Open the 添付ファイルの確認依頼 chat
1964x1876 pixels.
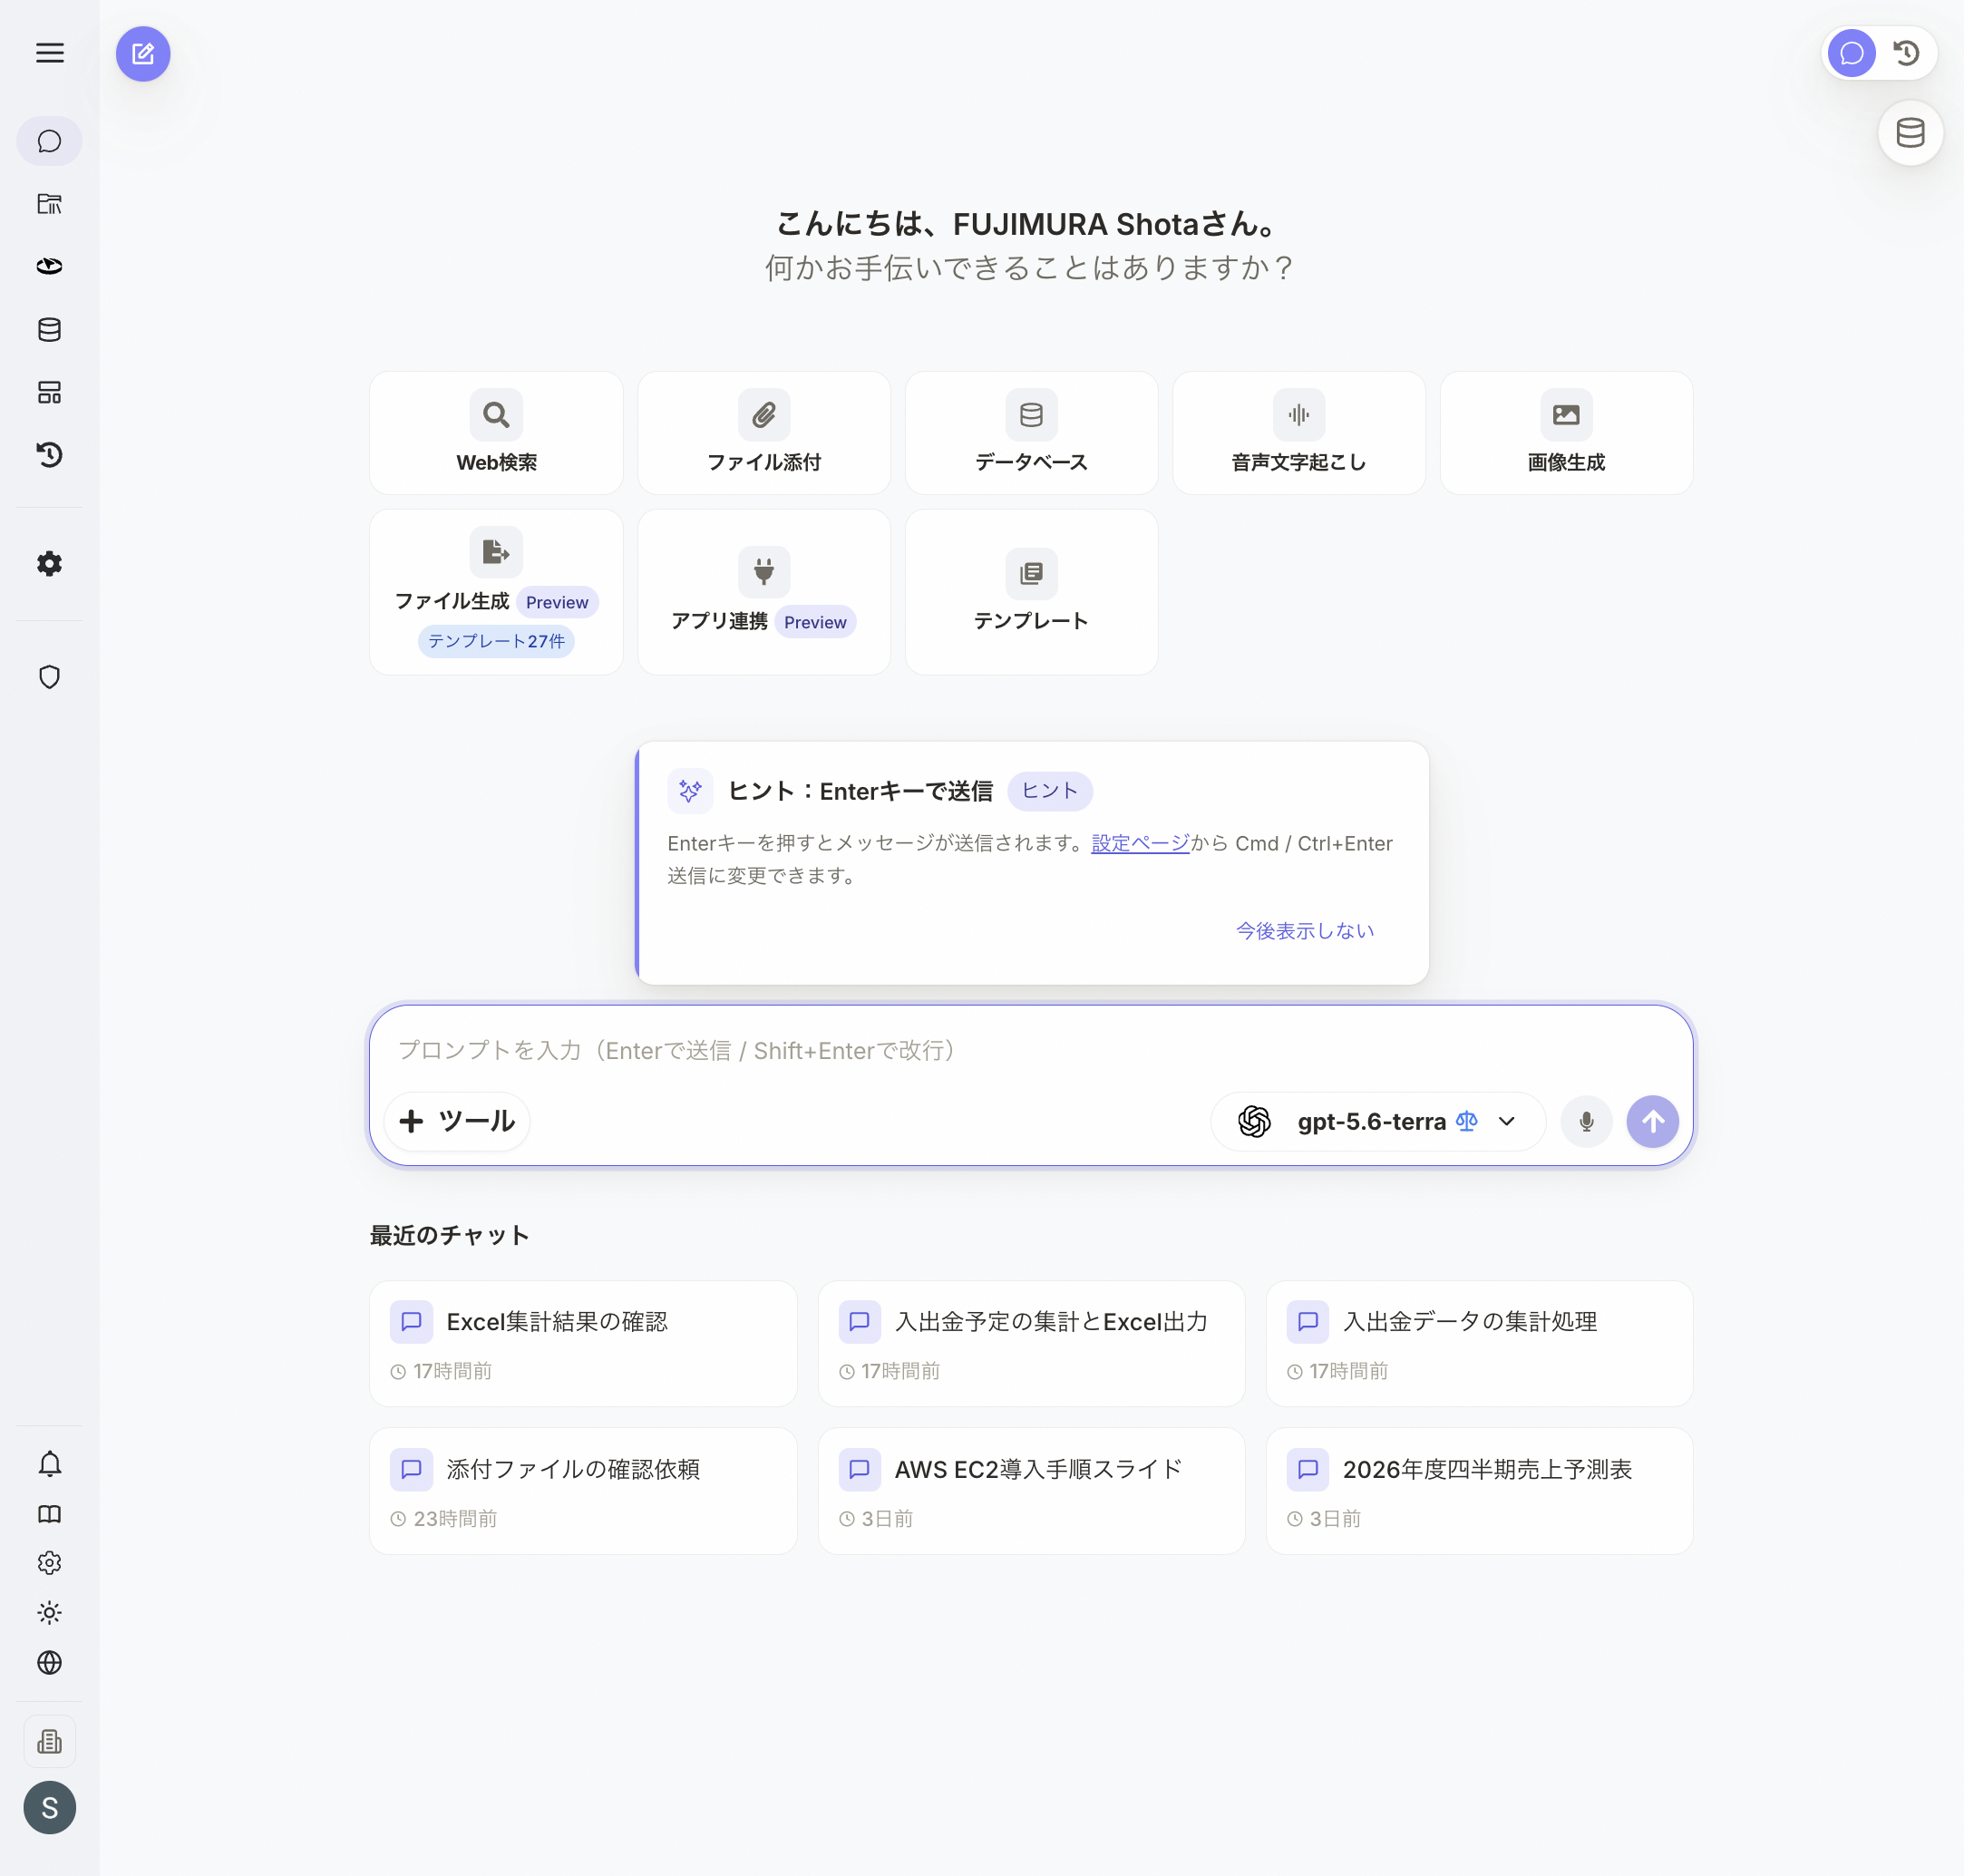point(583,1491)
